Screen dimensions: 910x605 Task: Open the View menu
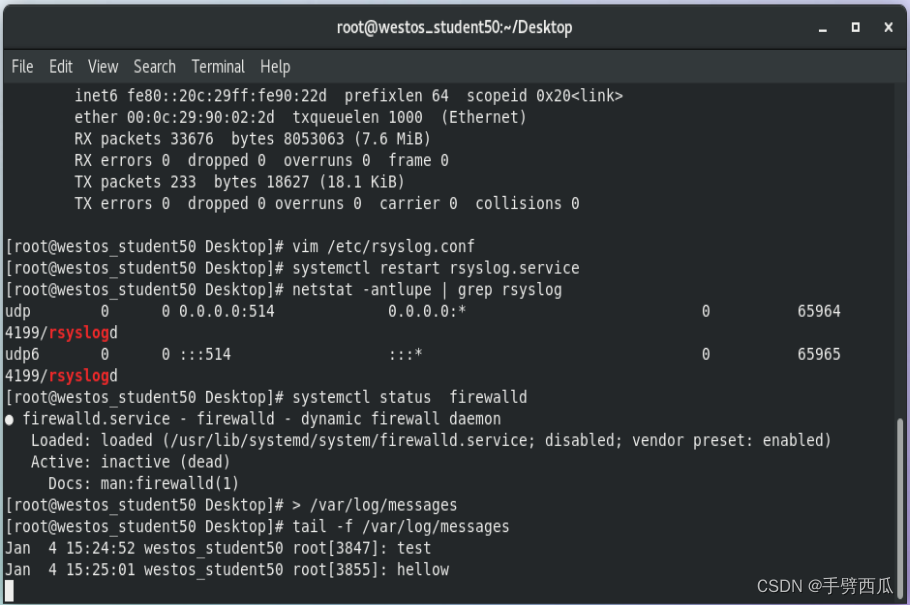(x=102, y=66)
